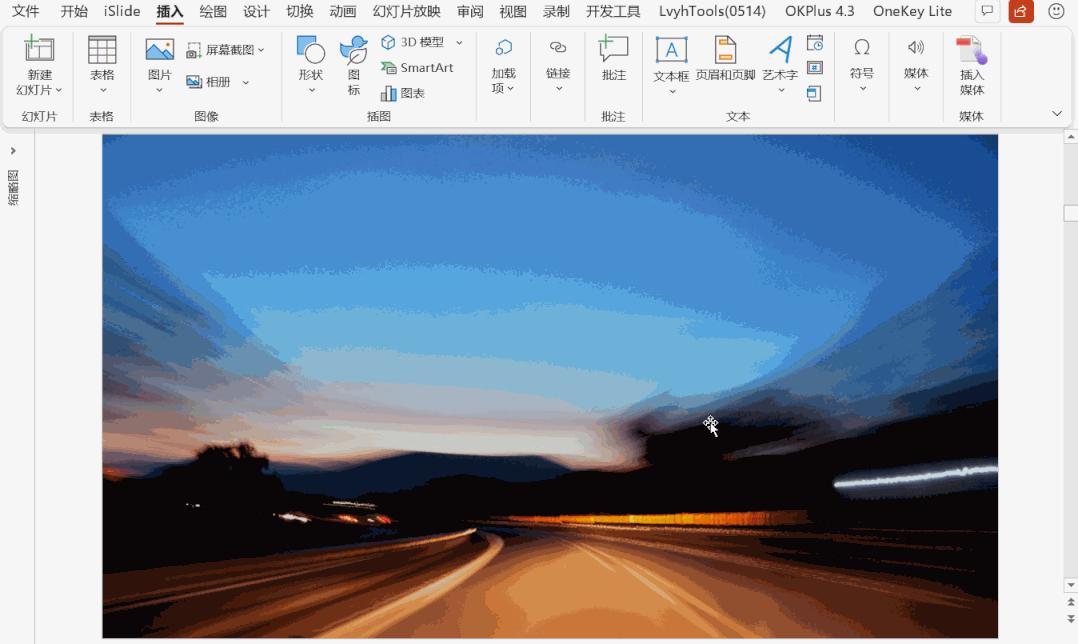Open the 幻灯片放映 ribbon tab

coord(404,11)
